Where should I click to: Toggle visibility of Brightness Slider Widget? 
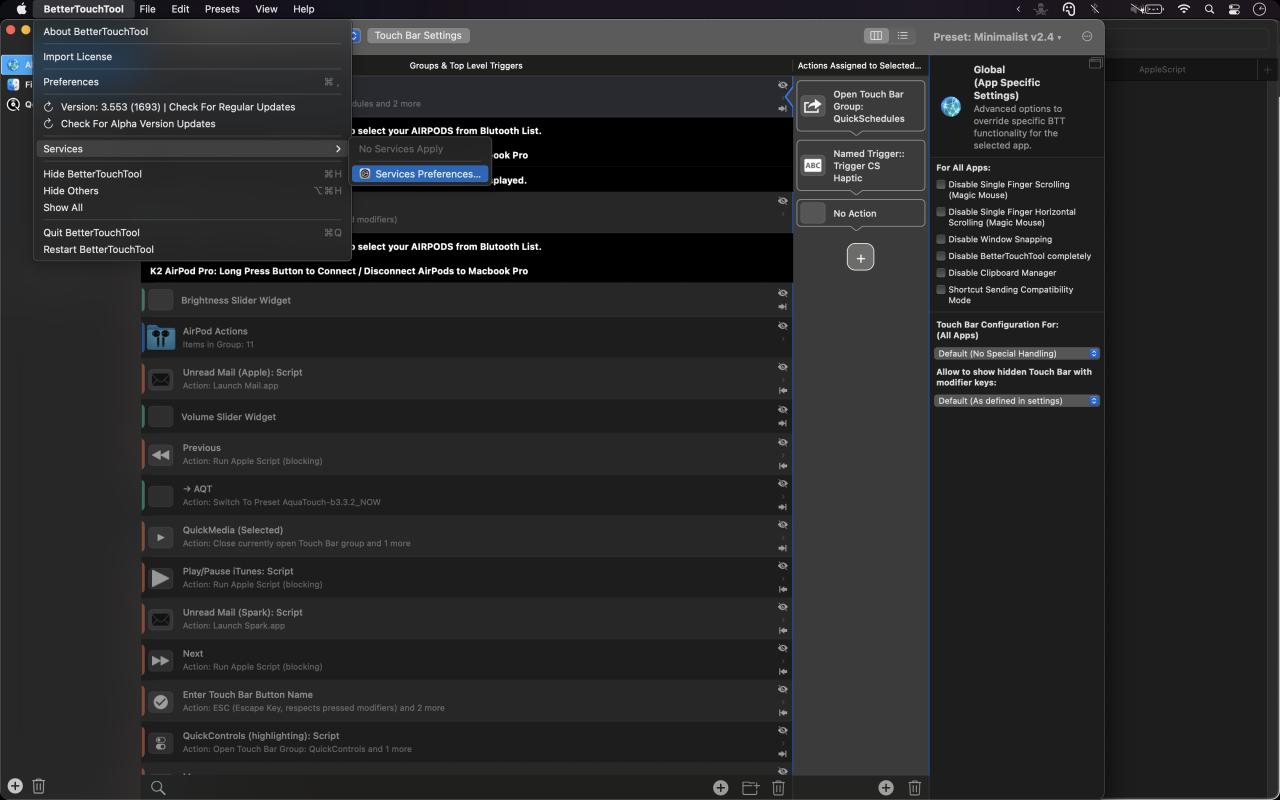click(783, 293)
